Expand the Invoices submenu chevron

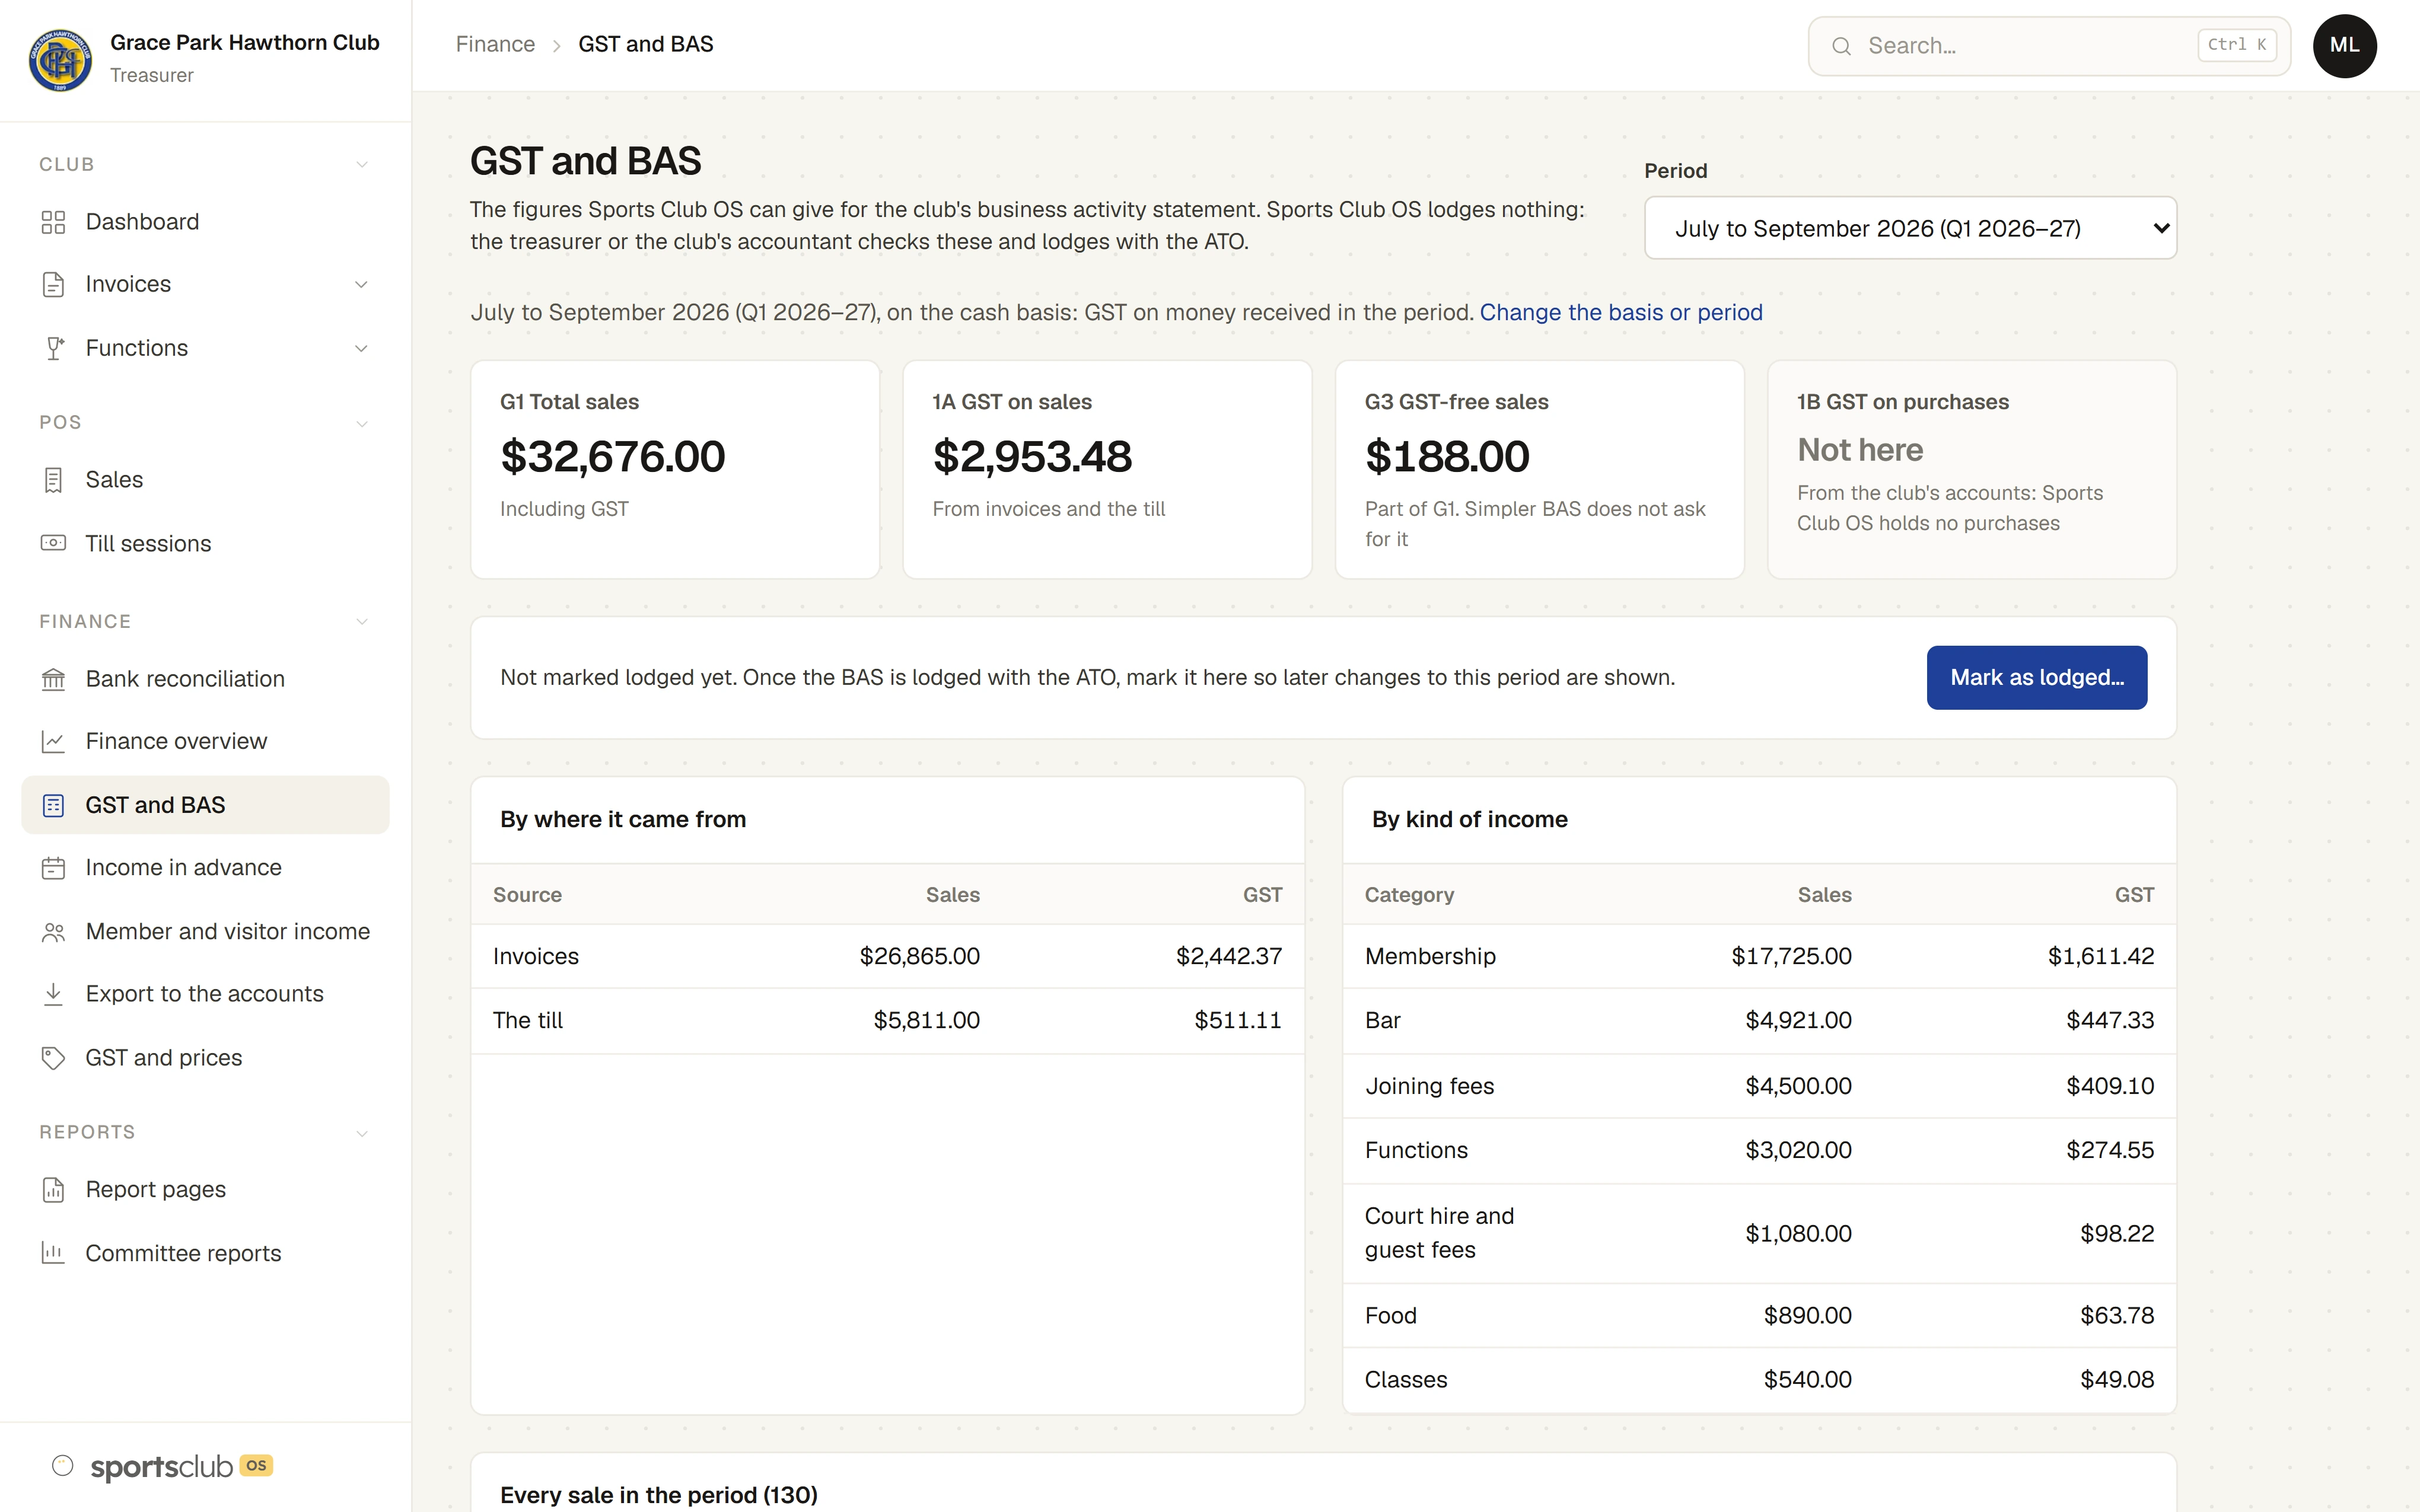click(x=361, y=285)
